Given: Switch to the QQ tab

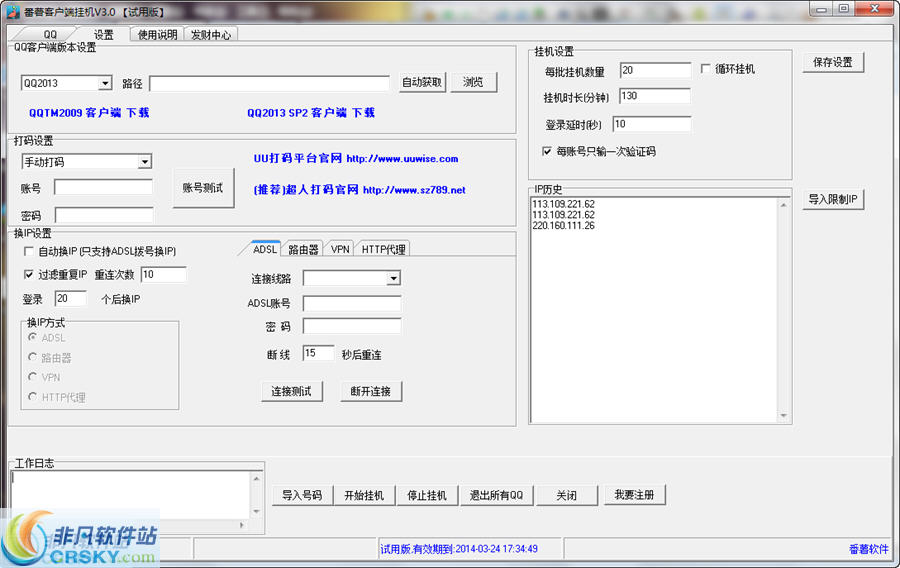Looking at the screenshot, I should (x=50, y=34).
